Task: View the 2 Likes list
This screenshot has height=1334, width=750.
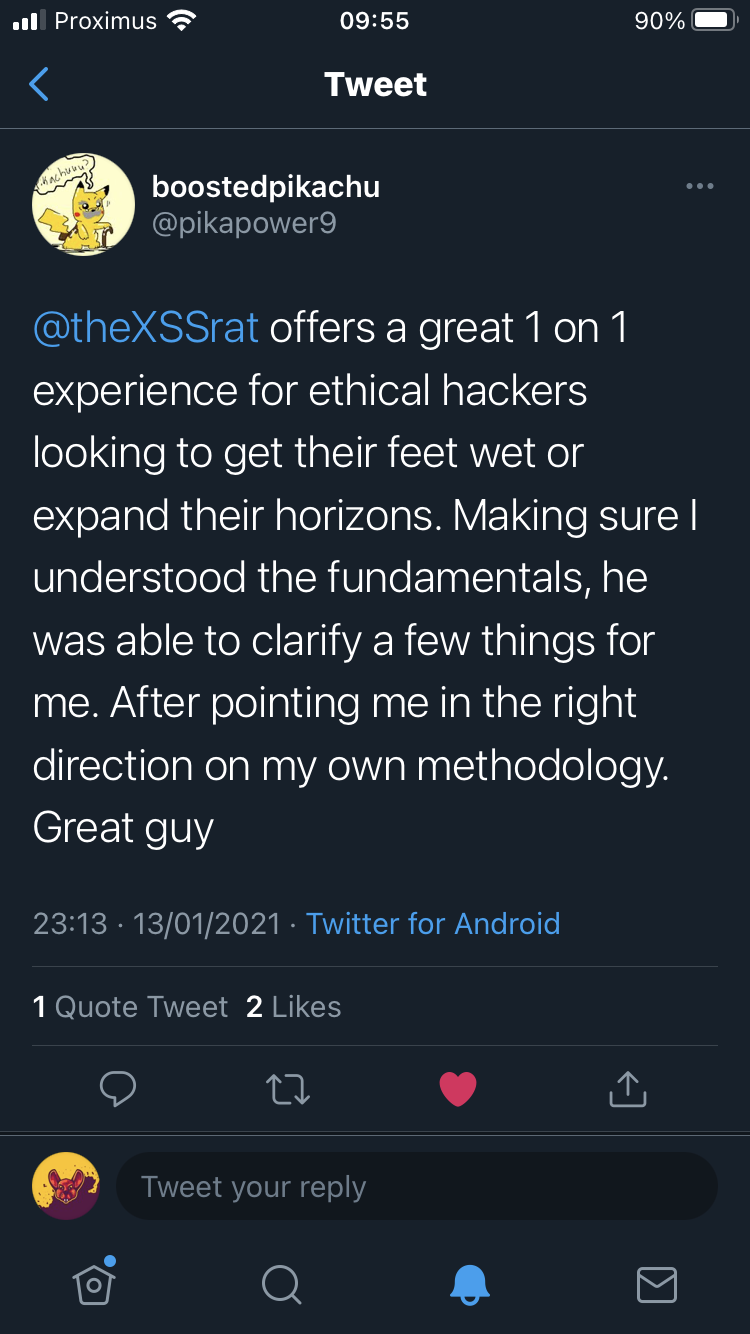Action: coord(293,1007)
